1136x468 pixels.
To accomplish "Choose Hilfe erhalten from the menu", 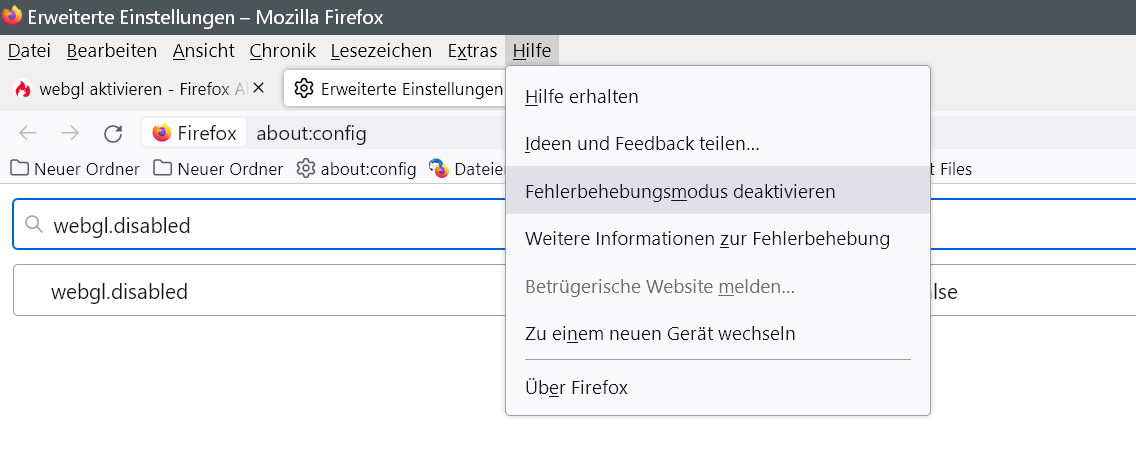I will [x=581, y=96].
